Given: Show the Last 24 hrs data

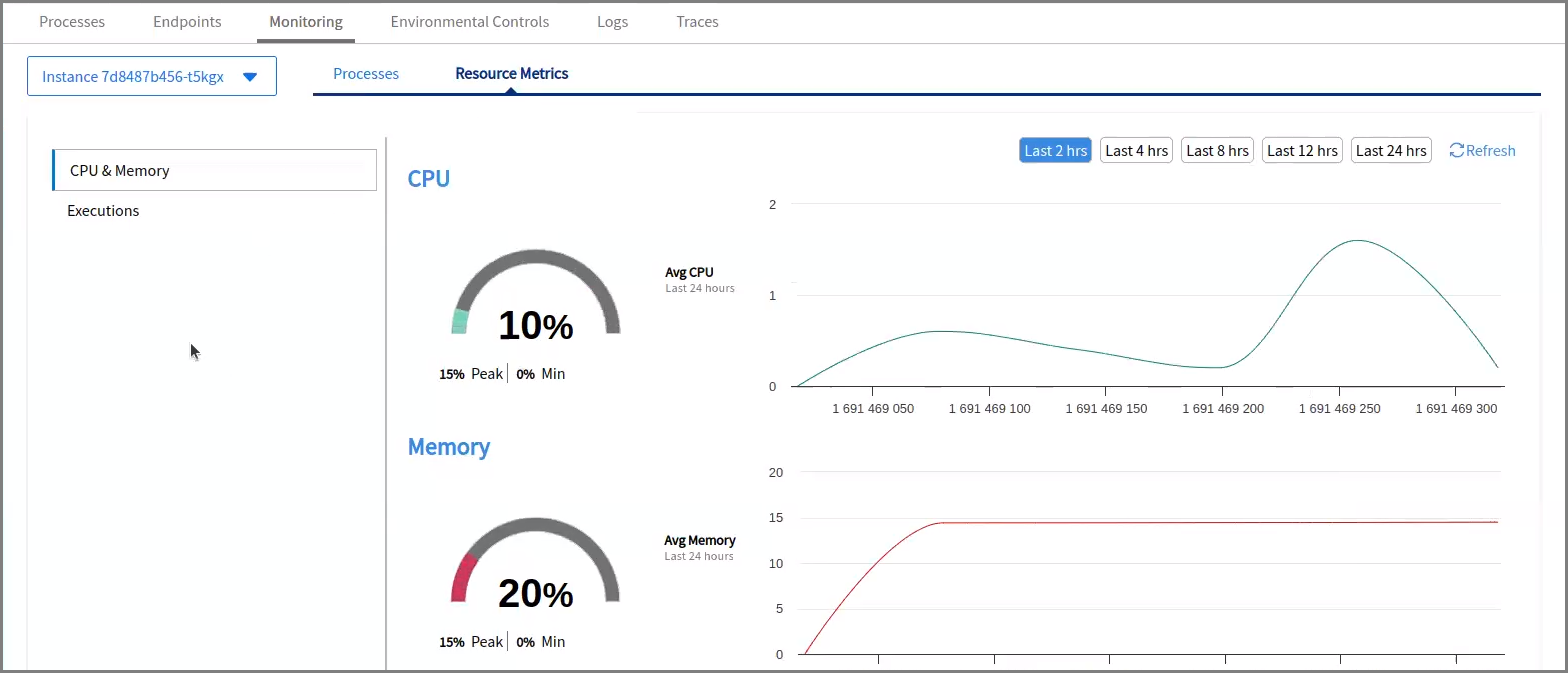Looking at the screenshot, I should (1391, 151).
